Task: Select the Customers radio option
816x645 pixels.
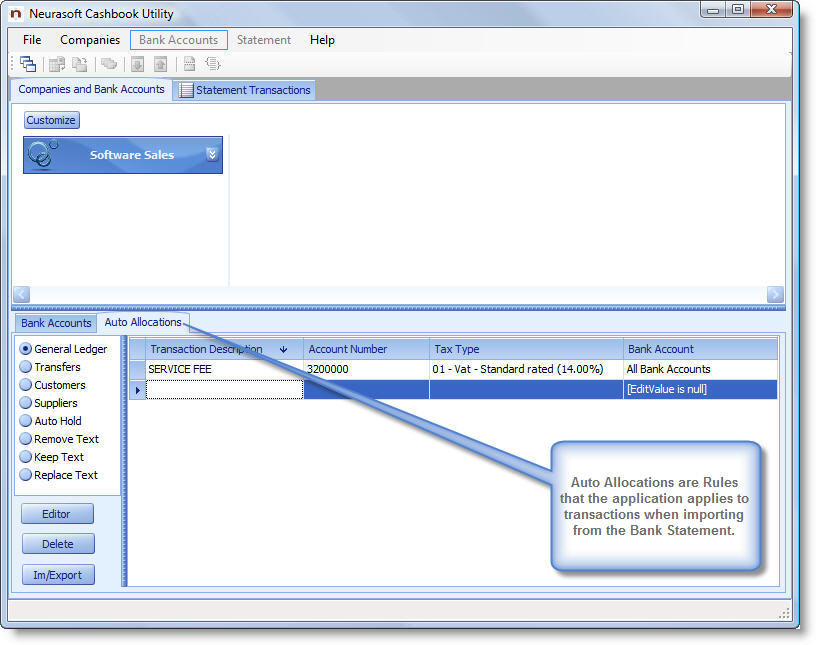Action: pyautogui.click(x=26, y=385)
